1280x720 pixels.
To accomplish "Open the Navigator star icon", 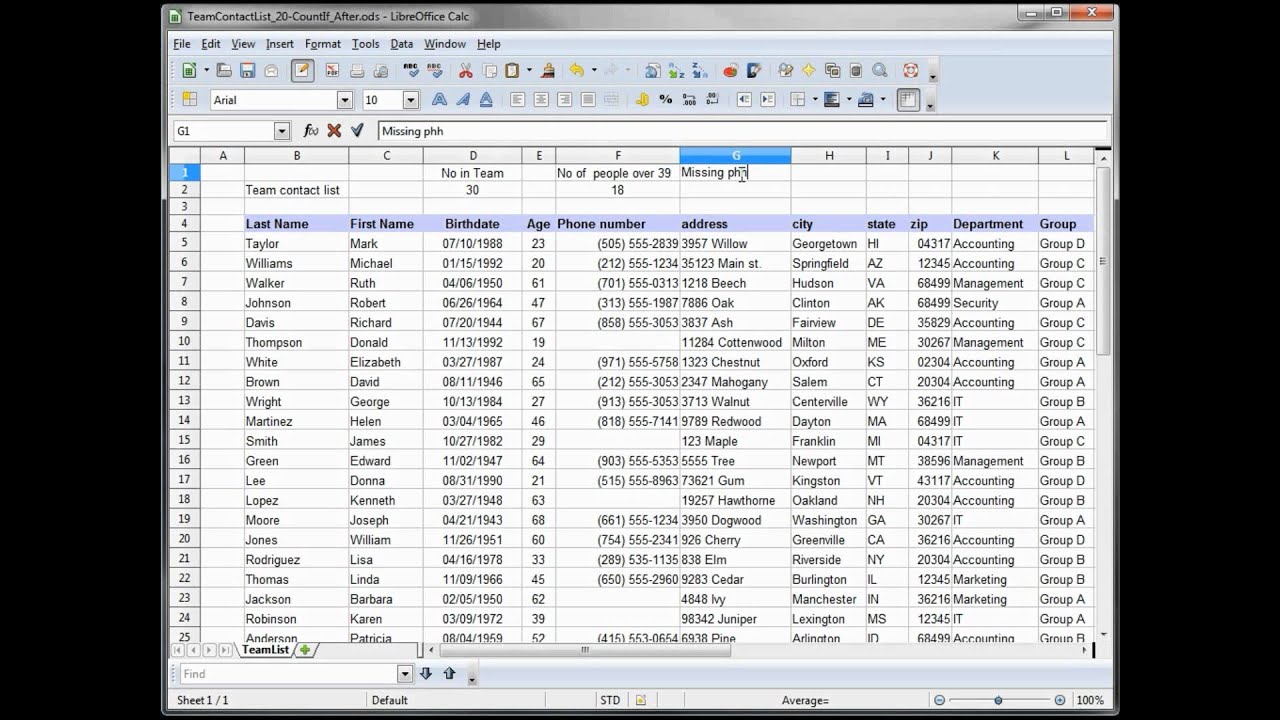I will [809, 71].
